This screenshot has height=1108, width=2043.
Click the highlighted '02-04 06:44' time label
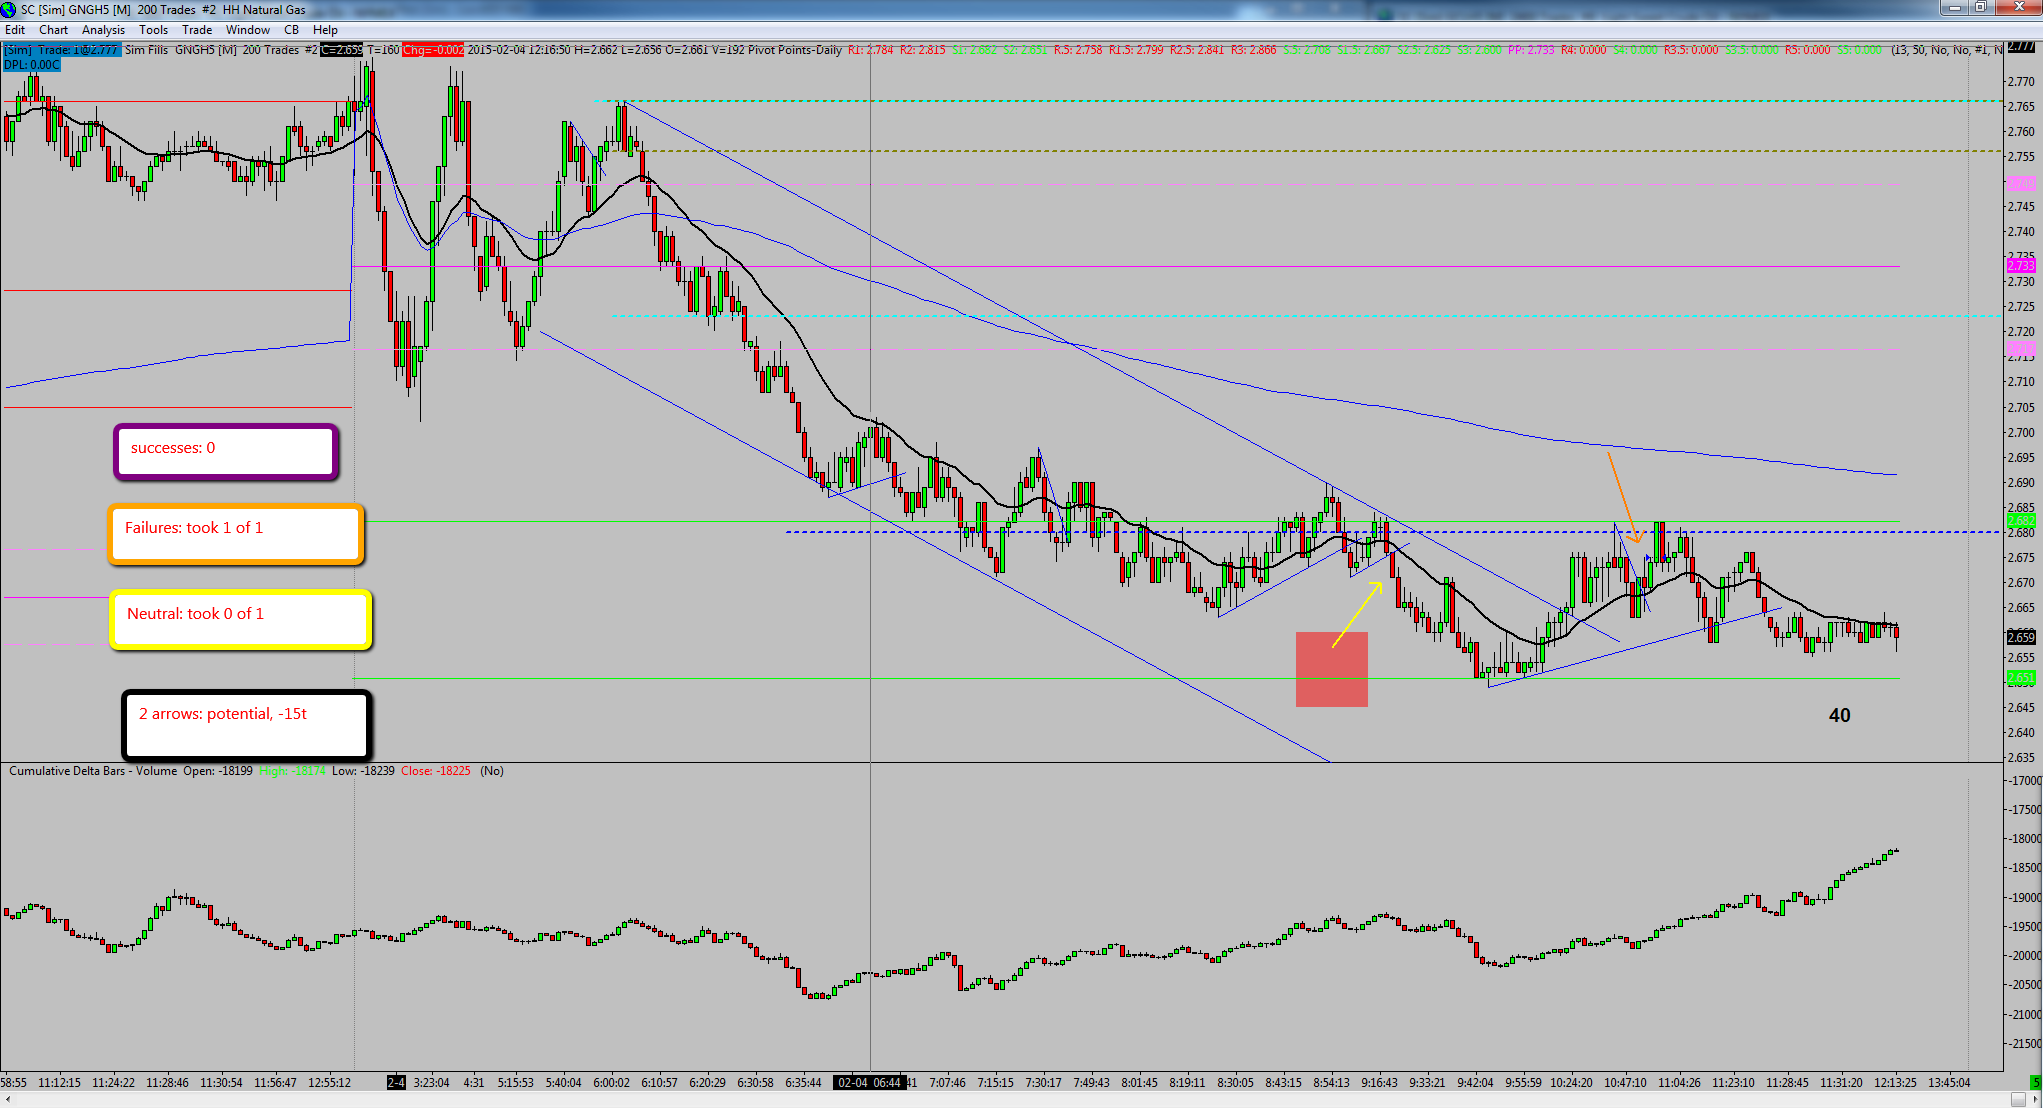(x=870, y=1083)
